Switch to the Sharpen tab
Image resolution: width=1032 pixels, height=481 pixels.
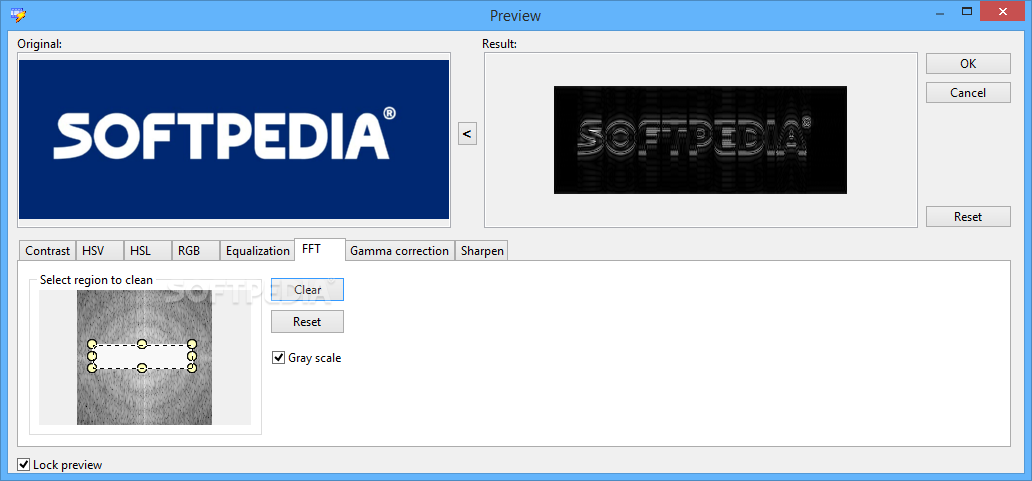(x=482, y=251)
